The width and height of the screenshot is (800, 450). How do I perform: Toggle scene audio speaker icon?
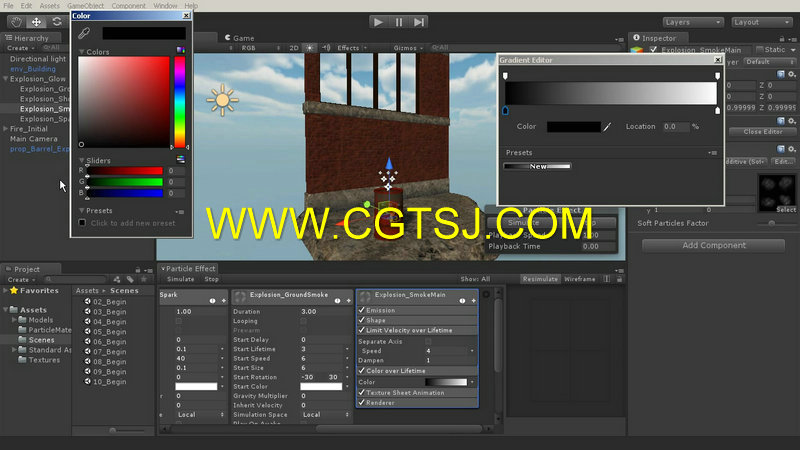[326, 47]
